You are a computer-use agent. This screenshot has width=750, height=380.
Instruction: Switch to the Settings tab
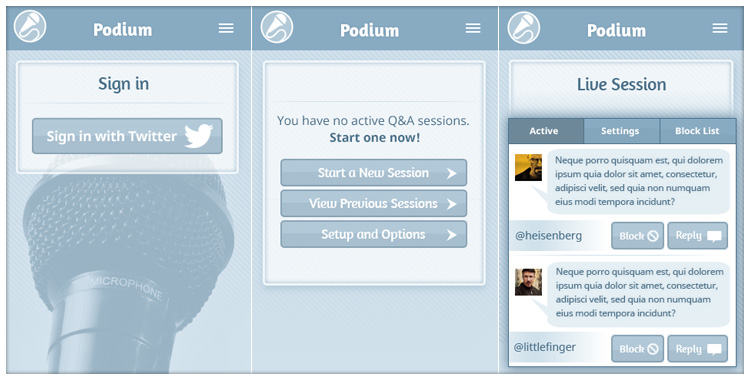(622, 131)
